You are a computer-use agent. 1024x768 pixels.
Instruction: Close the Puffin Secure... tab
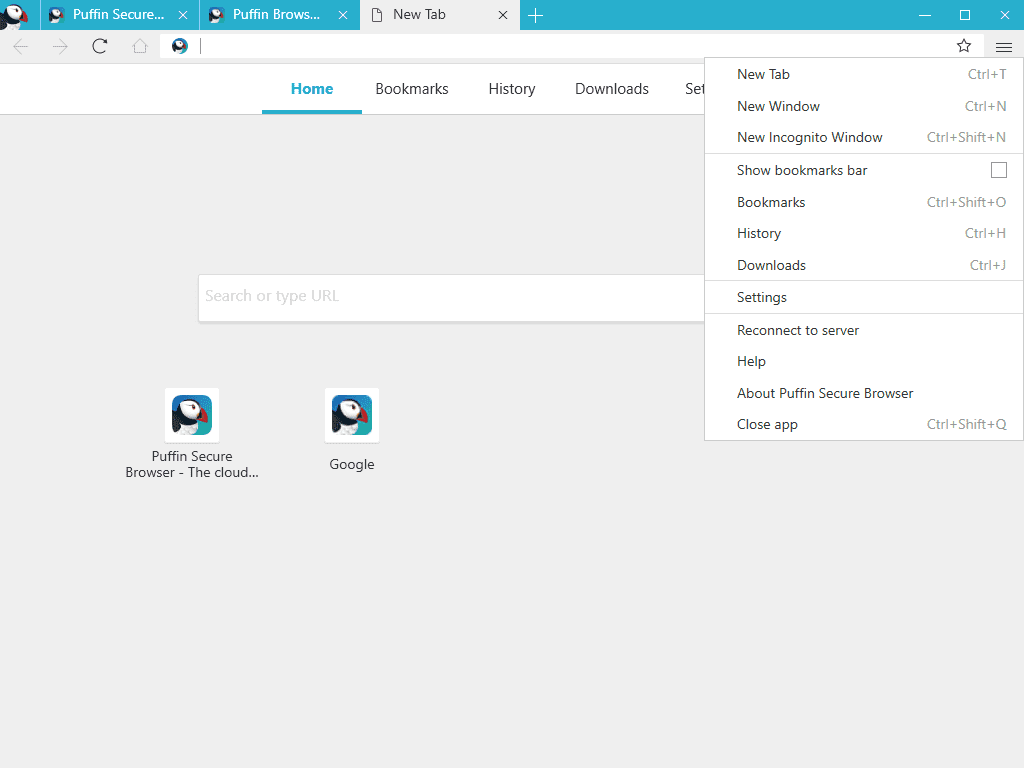(183, 15)
